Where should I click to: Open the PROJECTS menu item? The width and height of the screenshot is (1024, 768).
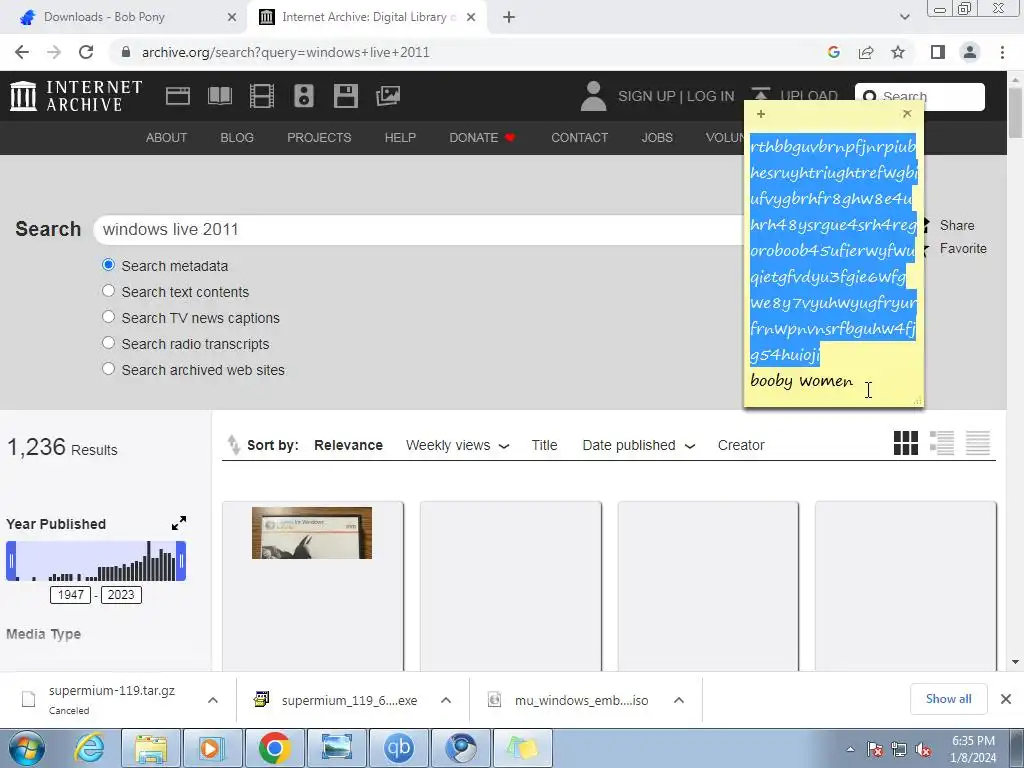click(319, 138)
